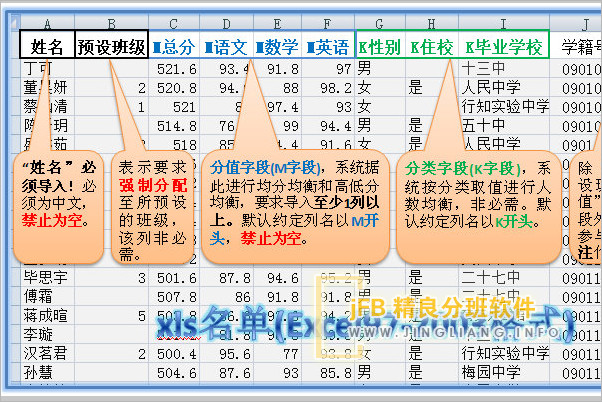
Task: Click math score 77 for 汉茗君
Action: pyautogui.click(x=278, y=353)
